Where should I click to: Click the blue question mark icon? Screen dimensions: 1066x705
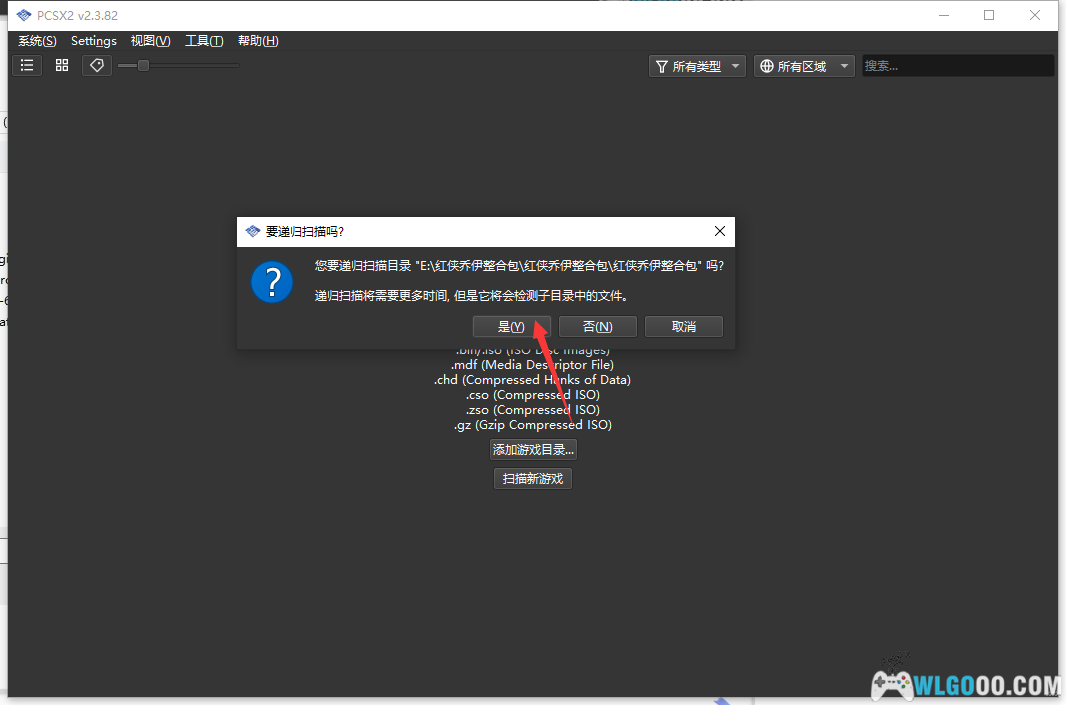pyautogui.click(x=272, y=283)
